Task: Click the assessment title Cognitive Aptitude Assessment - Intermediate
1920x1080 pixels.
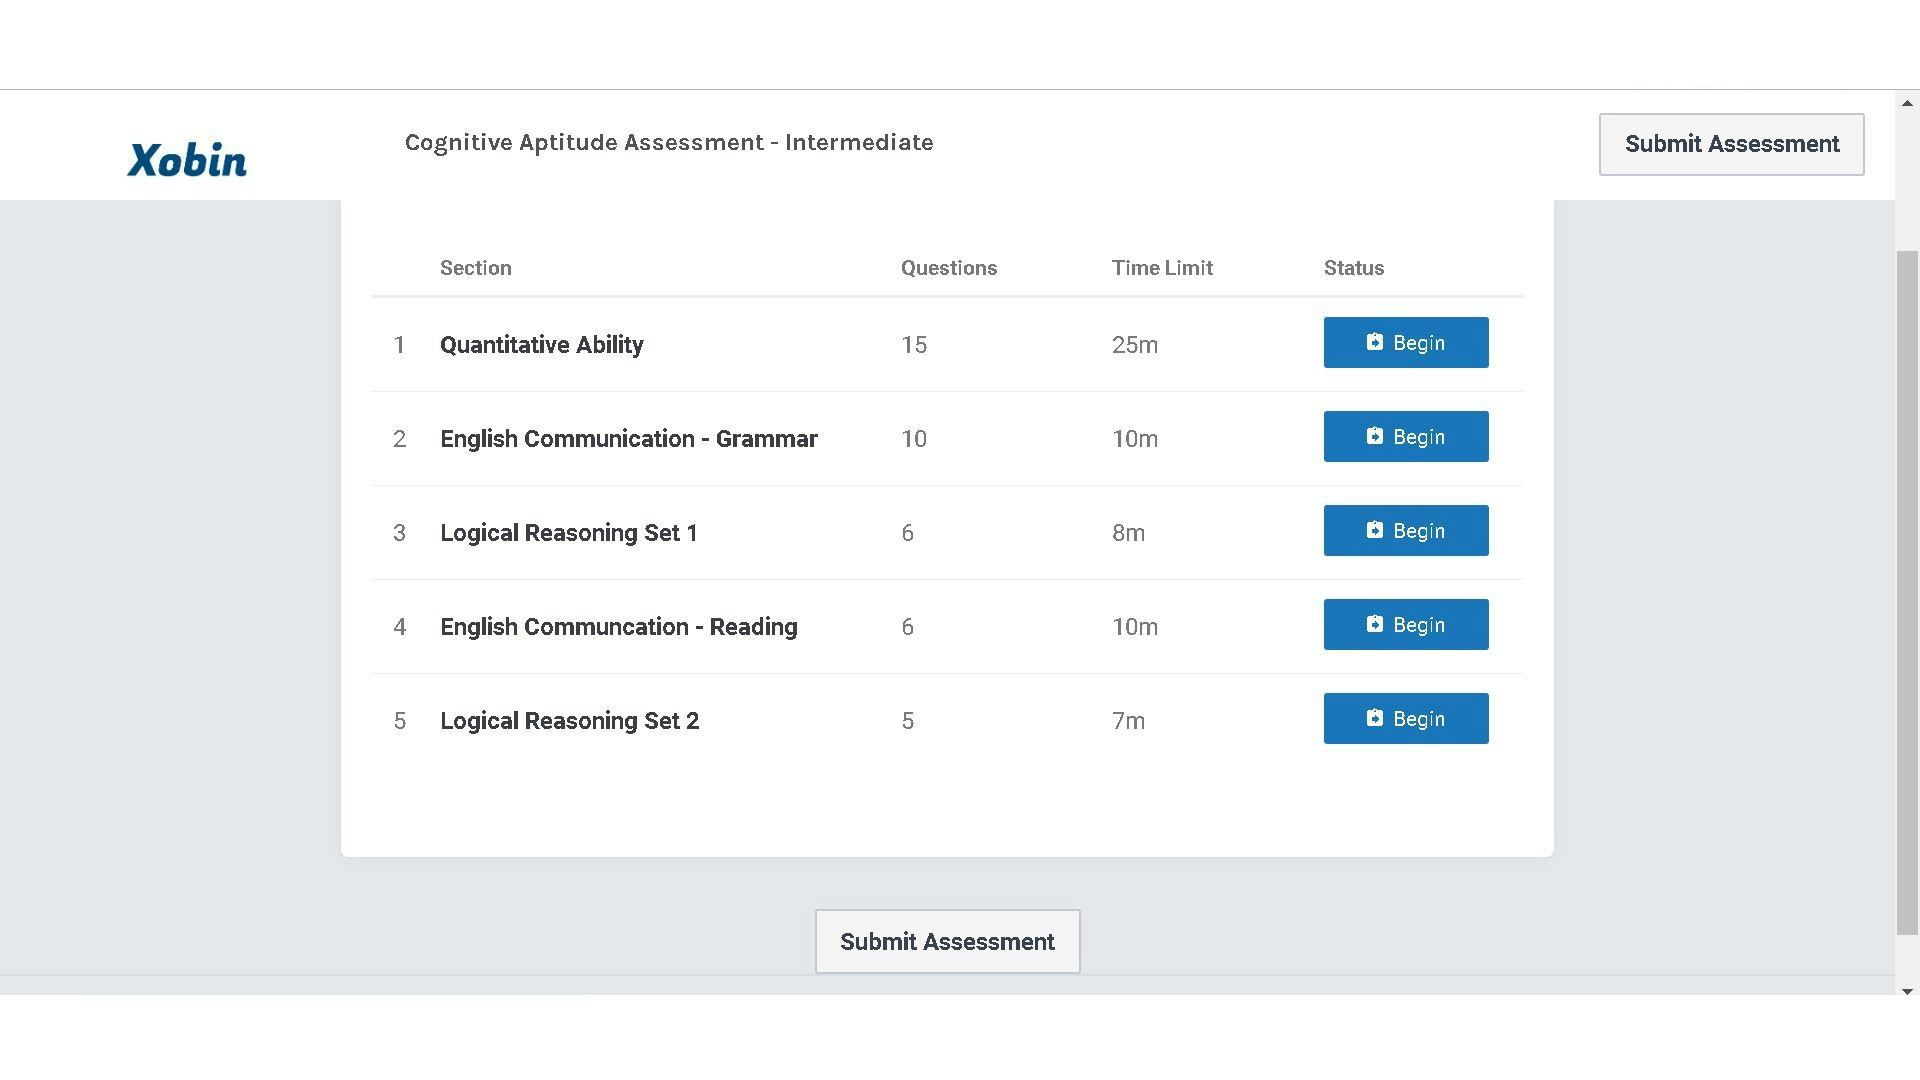Action: tap(669, 142)
